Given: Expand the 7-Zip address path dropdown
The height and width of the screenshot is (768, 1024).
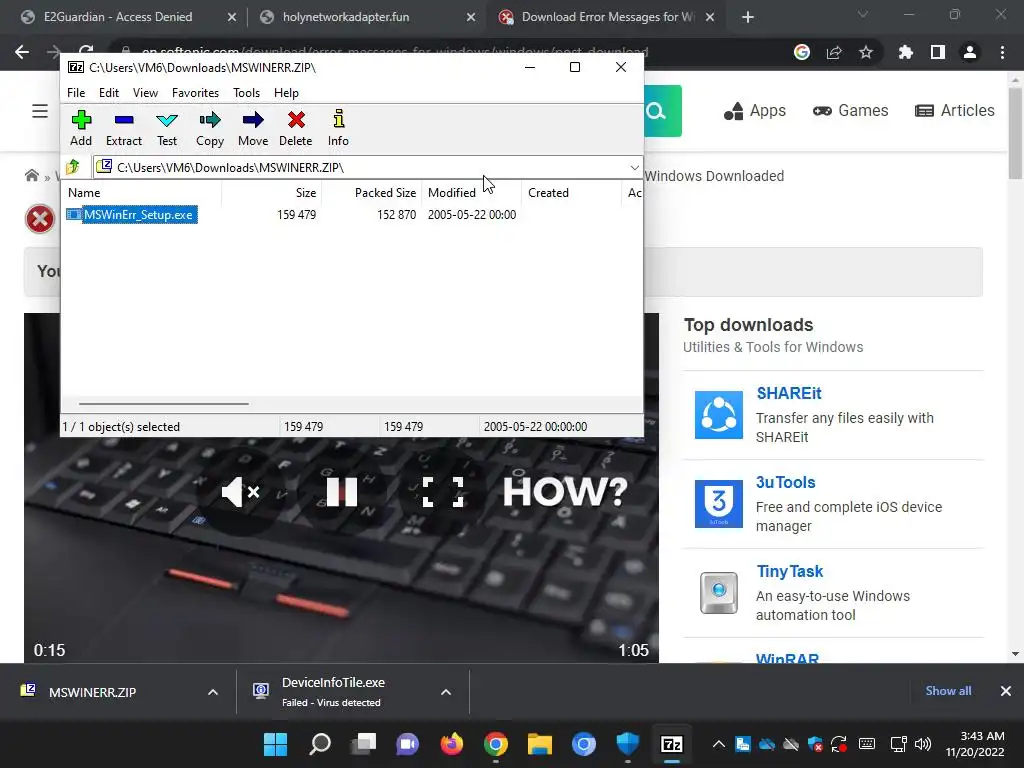Looking at the screenshot, I should click(634, 168).
